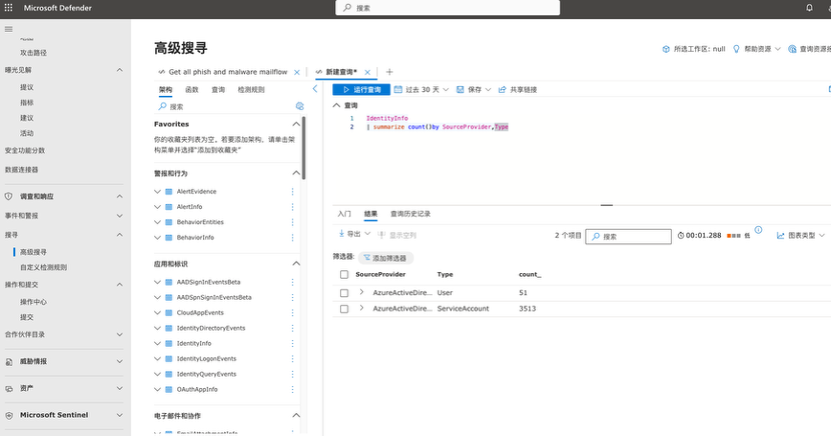832x436 pixels.
Task: Open 自定义检测规则 in the sidebar
Action: pyautogui.click(x=44, y=268)
